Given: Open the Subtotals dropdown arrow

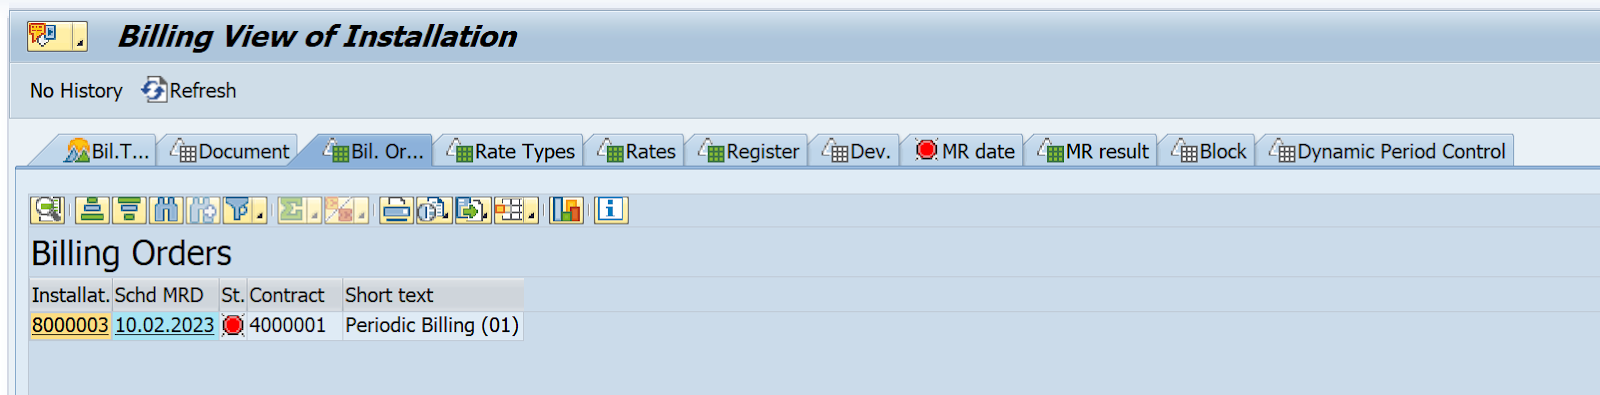Looking at the screenshot, I should click(361, 211).
